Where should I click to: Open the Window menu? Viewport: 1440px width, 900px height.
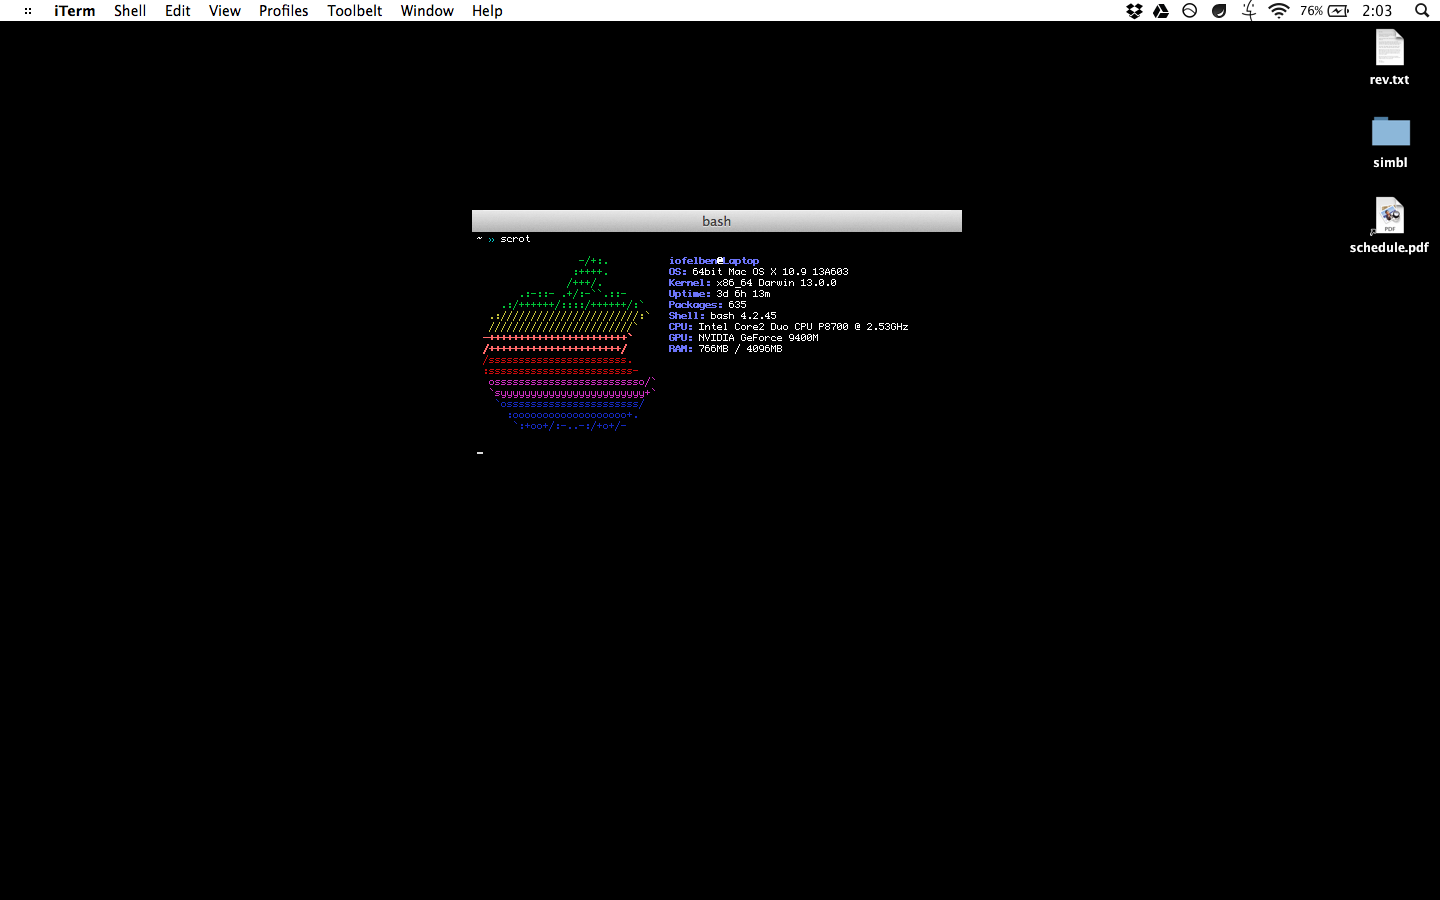tap(427, 11)
